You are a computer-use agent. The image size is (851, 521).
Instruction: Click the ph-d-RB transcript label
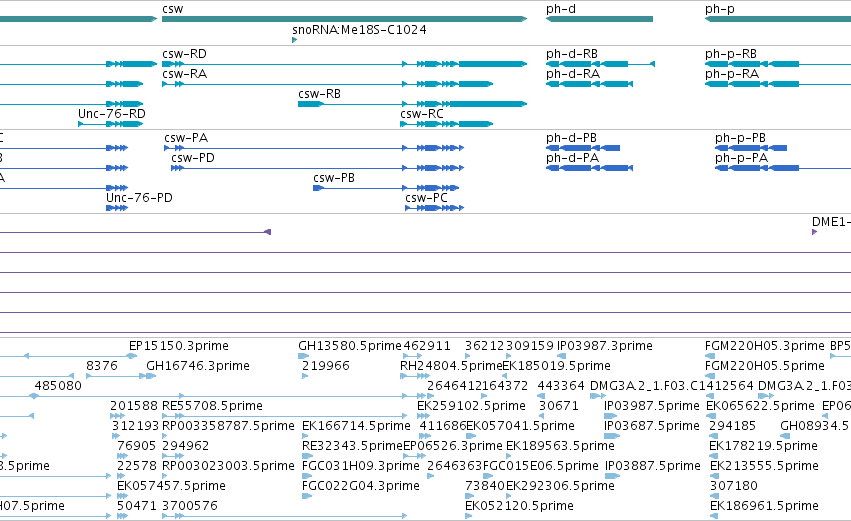point(572,54)
